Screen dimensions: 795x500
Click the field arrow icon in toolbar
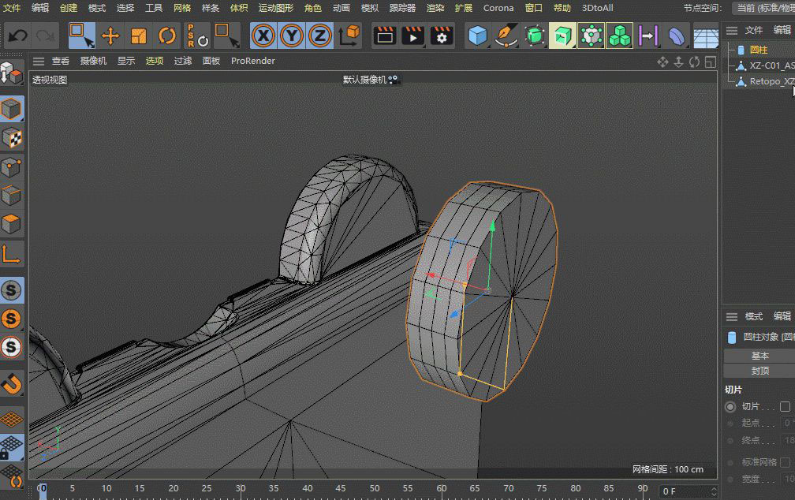648,36
